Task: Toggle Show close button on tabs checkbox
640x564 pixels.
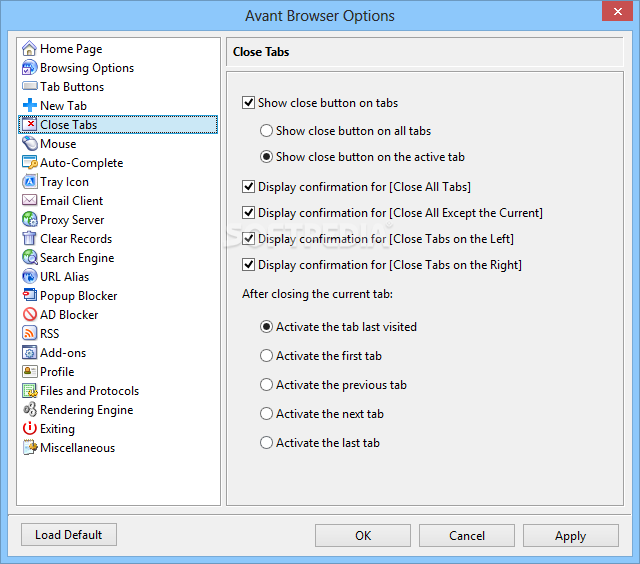Action: pos(248,102)
